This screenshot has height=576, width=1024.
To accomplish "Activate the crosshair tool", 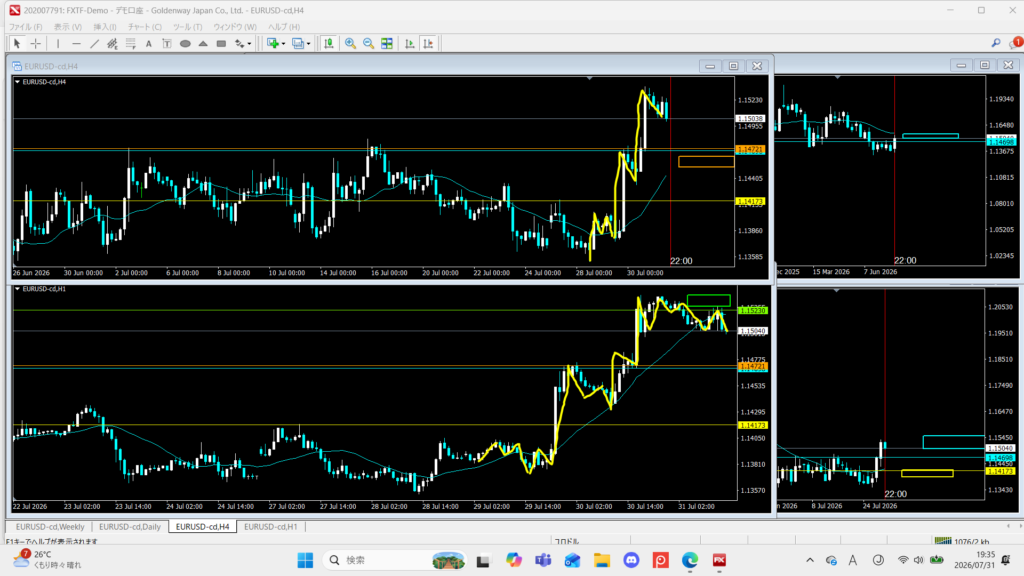I will [x=36, y=44].
